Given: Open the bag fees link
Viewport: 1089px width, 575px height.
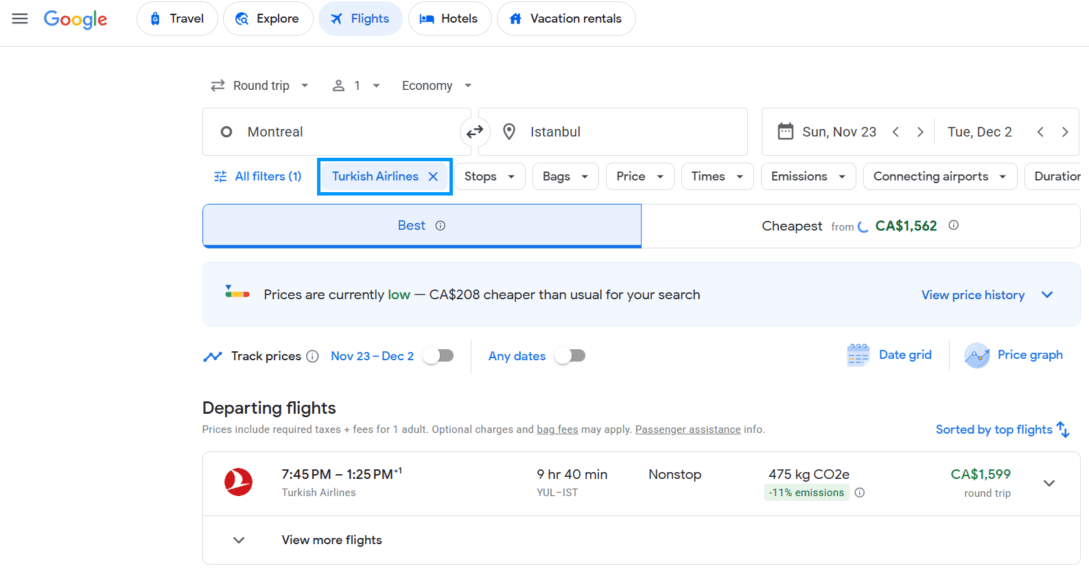Looking at the screenshot, I should 557,430.
